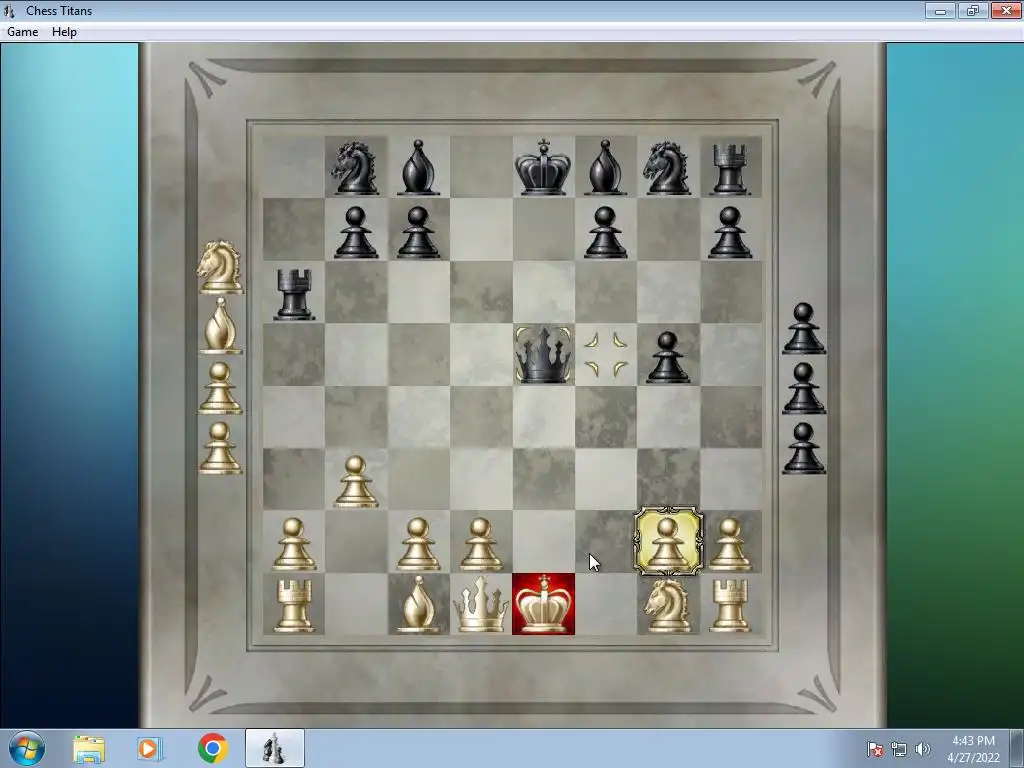Launch Windows Media Player from taskbar
1024x768 pixels.
[x=149, y=748]
